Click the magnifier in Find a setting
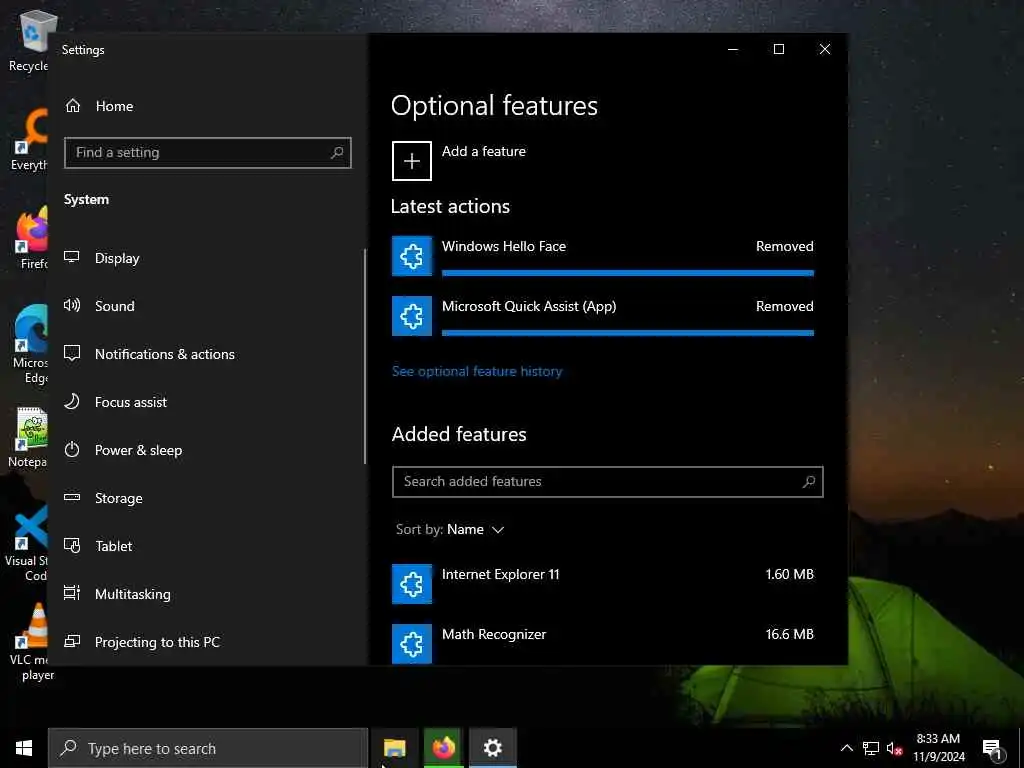Screen dimensions: 1024x768 click(x=337, y=153)
